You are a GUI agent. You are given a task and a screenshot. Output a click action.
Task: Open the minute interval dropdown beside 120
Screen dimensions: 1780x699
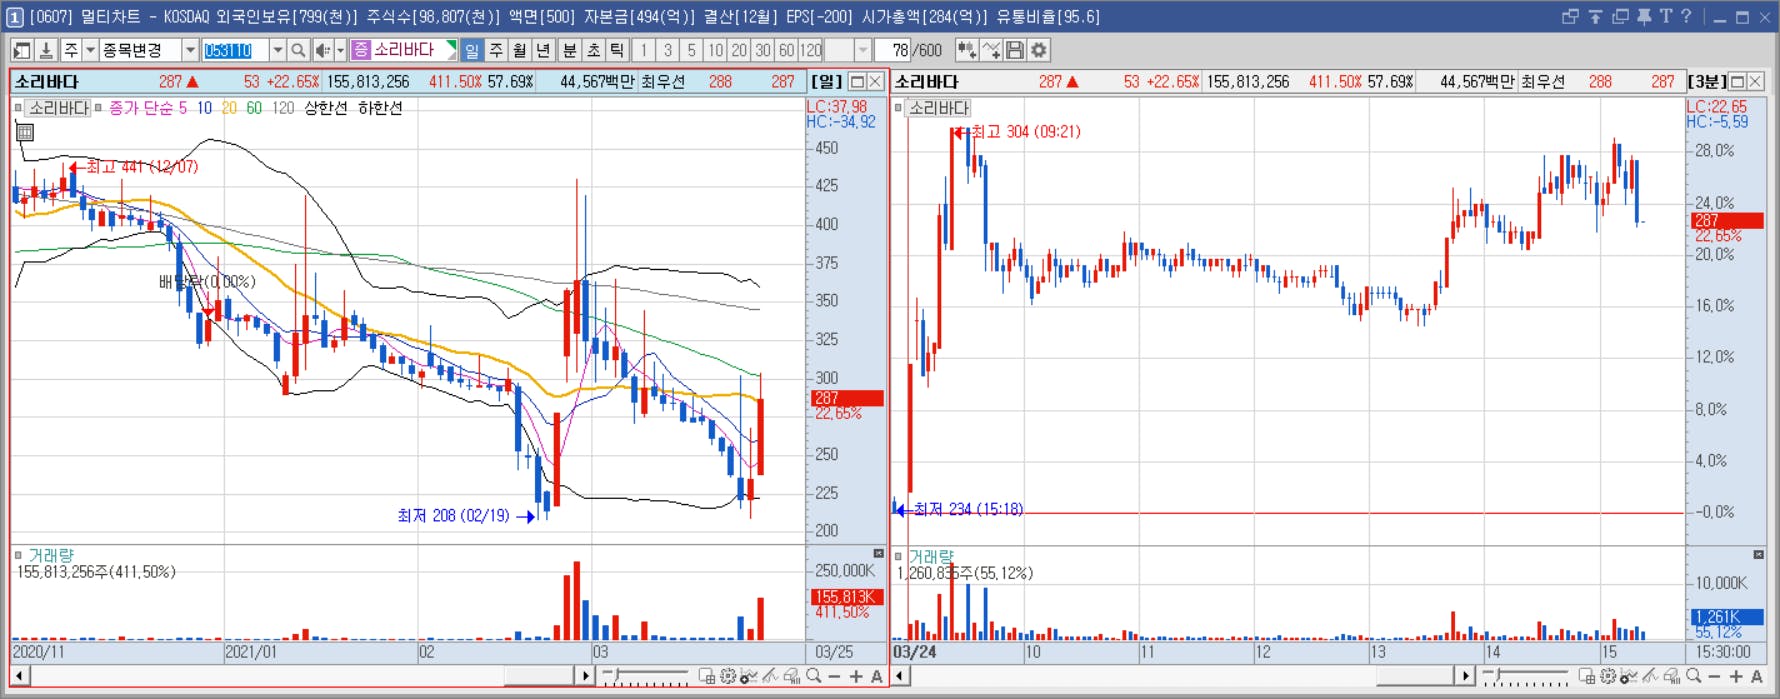(x=862, y=50)
